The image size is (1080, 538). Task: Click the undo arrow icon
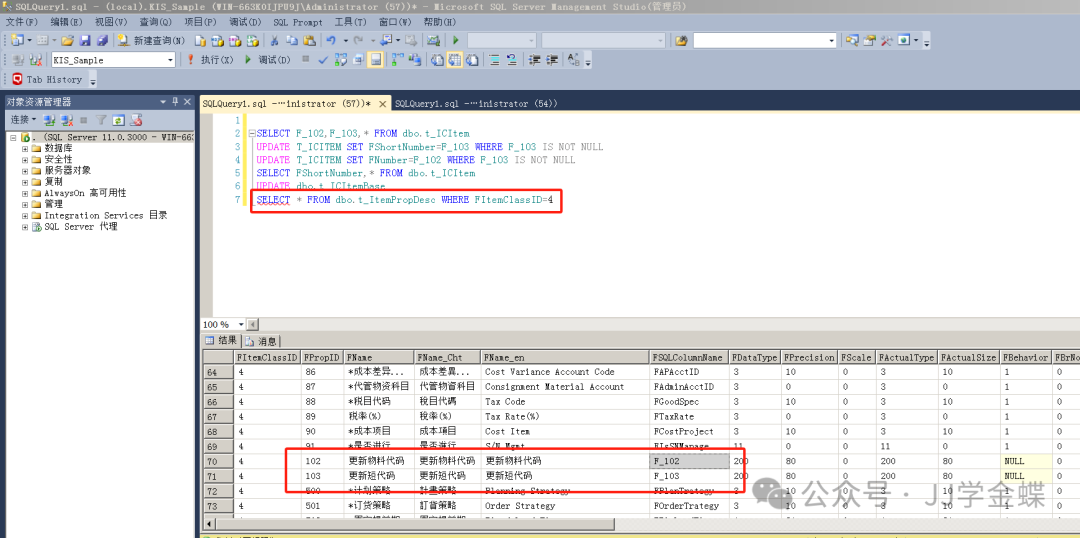click(331, 41)
